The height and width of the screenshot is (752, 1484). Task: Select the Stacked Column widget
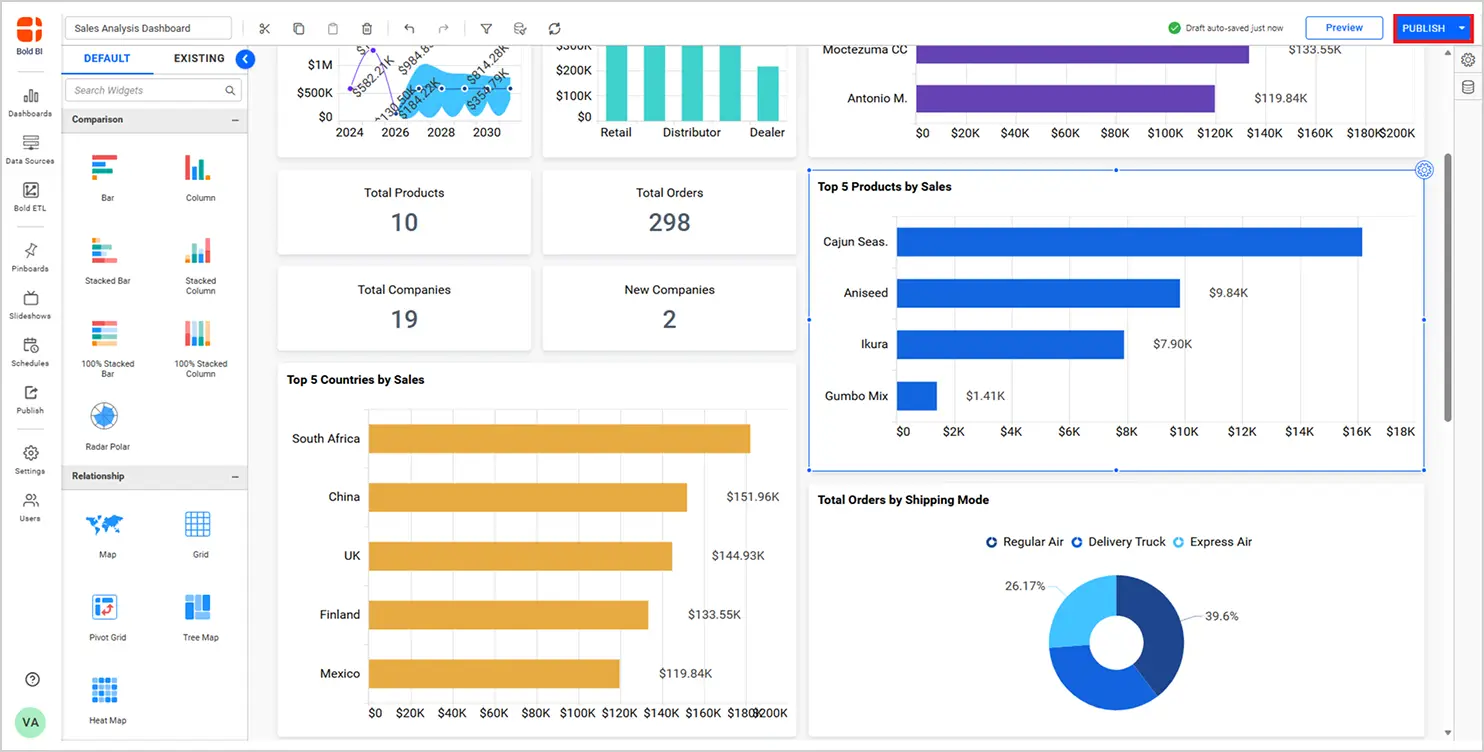(200, 265)
